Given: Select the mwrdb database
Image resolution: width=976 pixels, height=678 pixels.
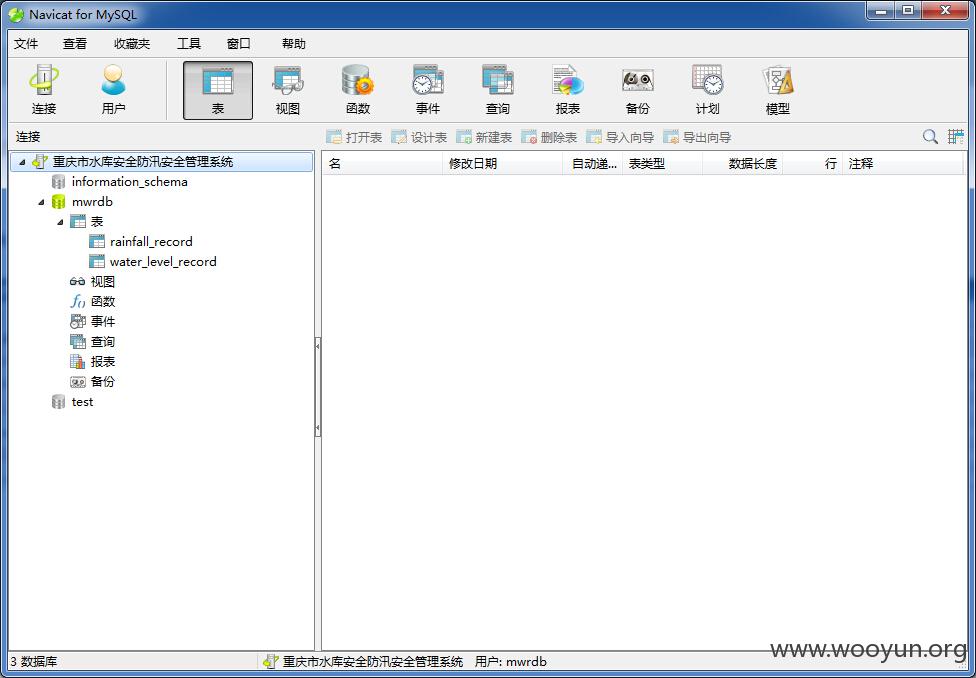Looking at the screenshot, I should (92, 202).
